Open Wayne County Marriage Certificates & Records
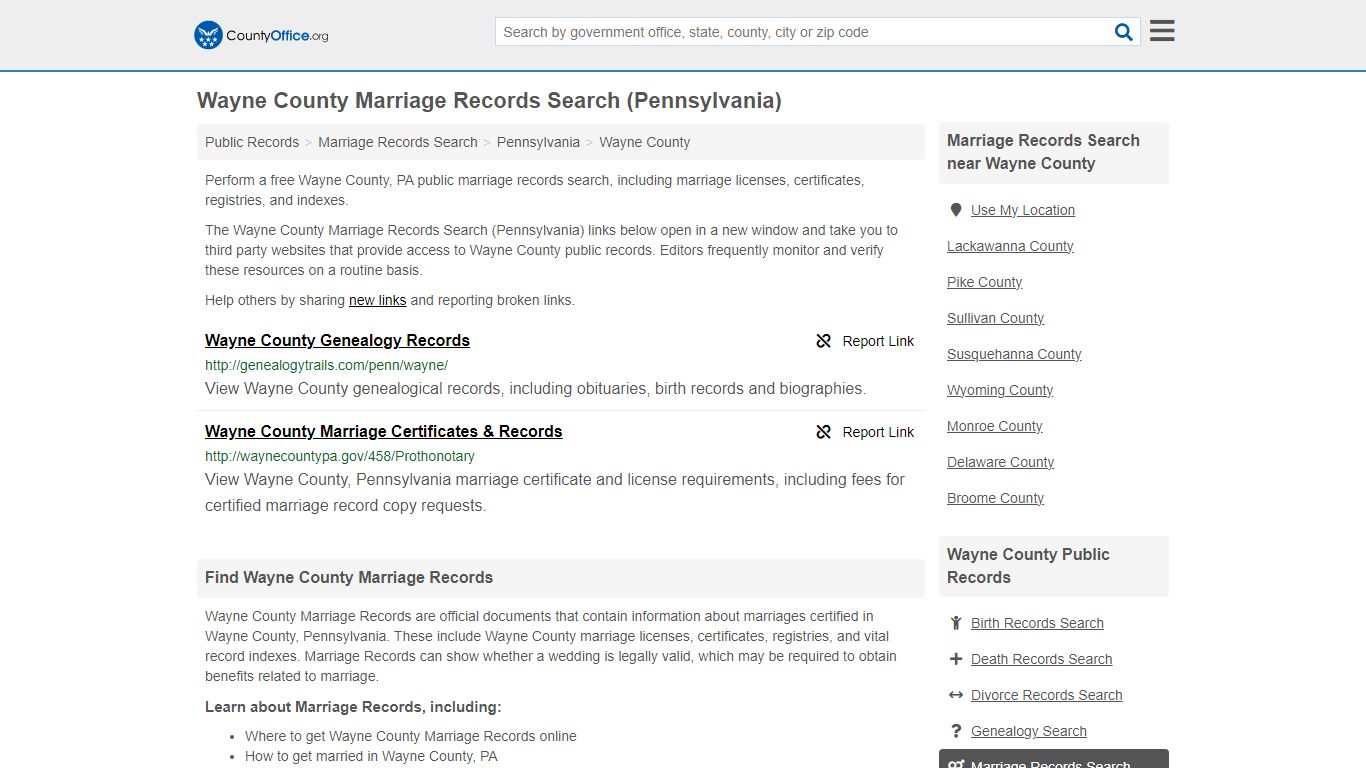1366x768 pixels. coord(384,431)
